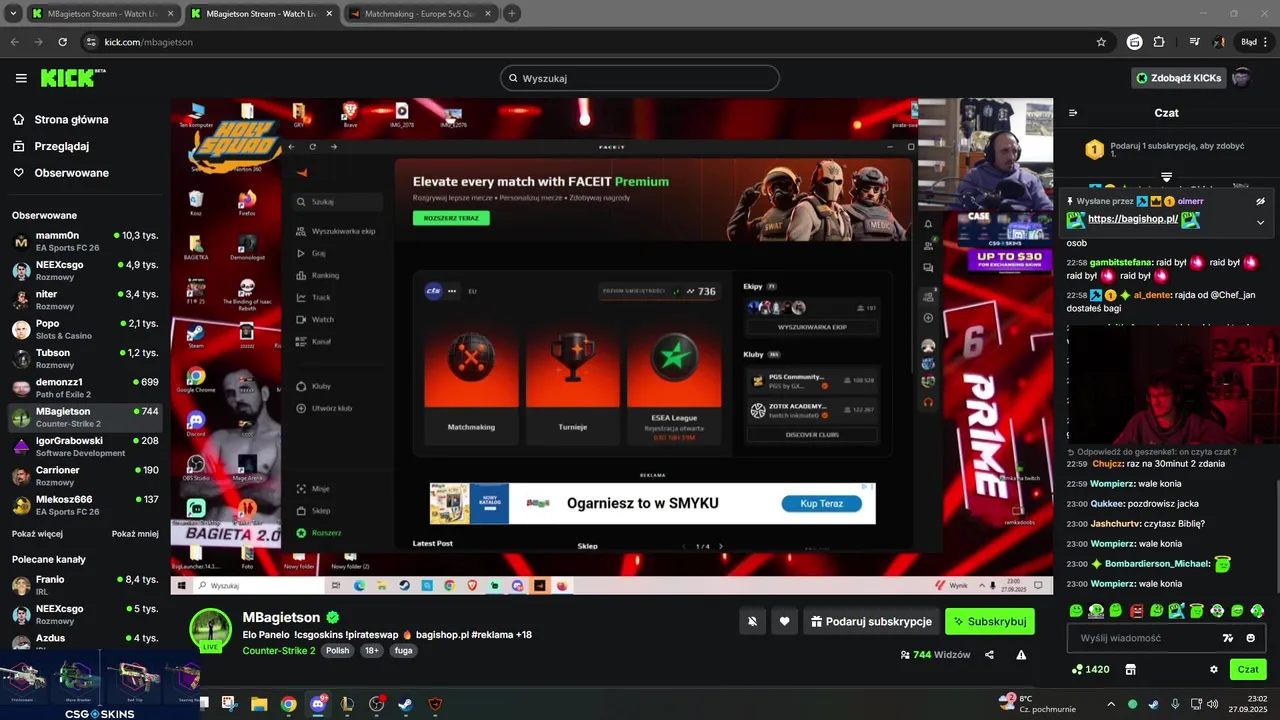Open IgorGrabowski channel in sidebar

point(84,446)
